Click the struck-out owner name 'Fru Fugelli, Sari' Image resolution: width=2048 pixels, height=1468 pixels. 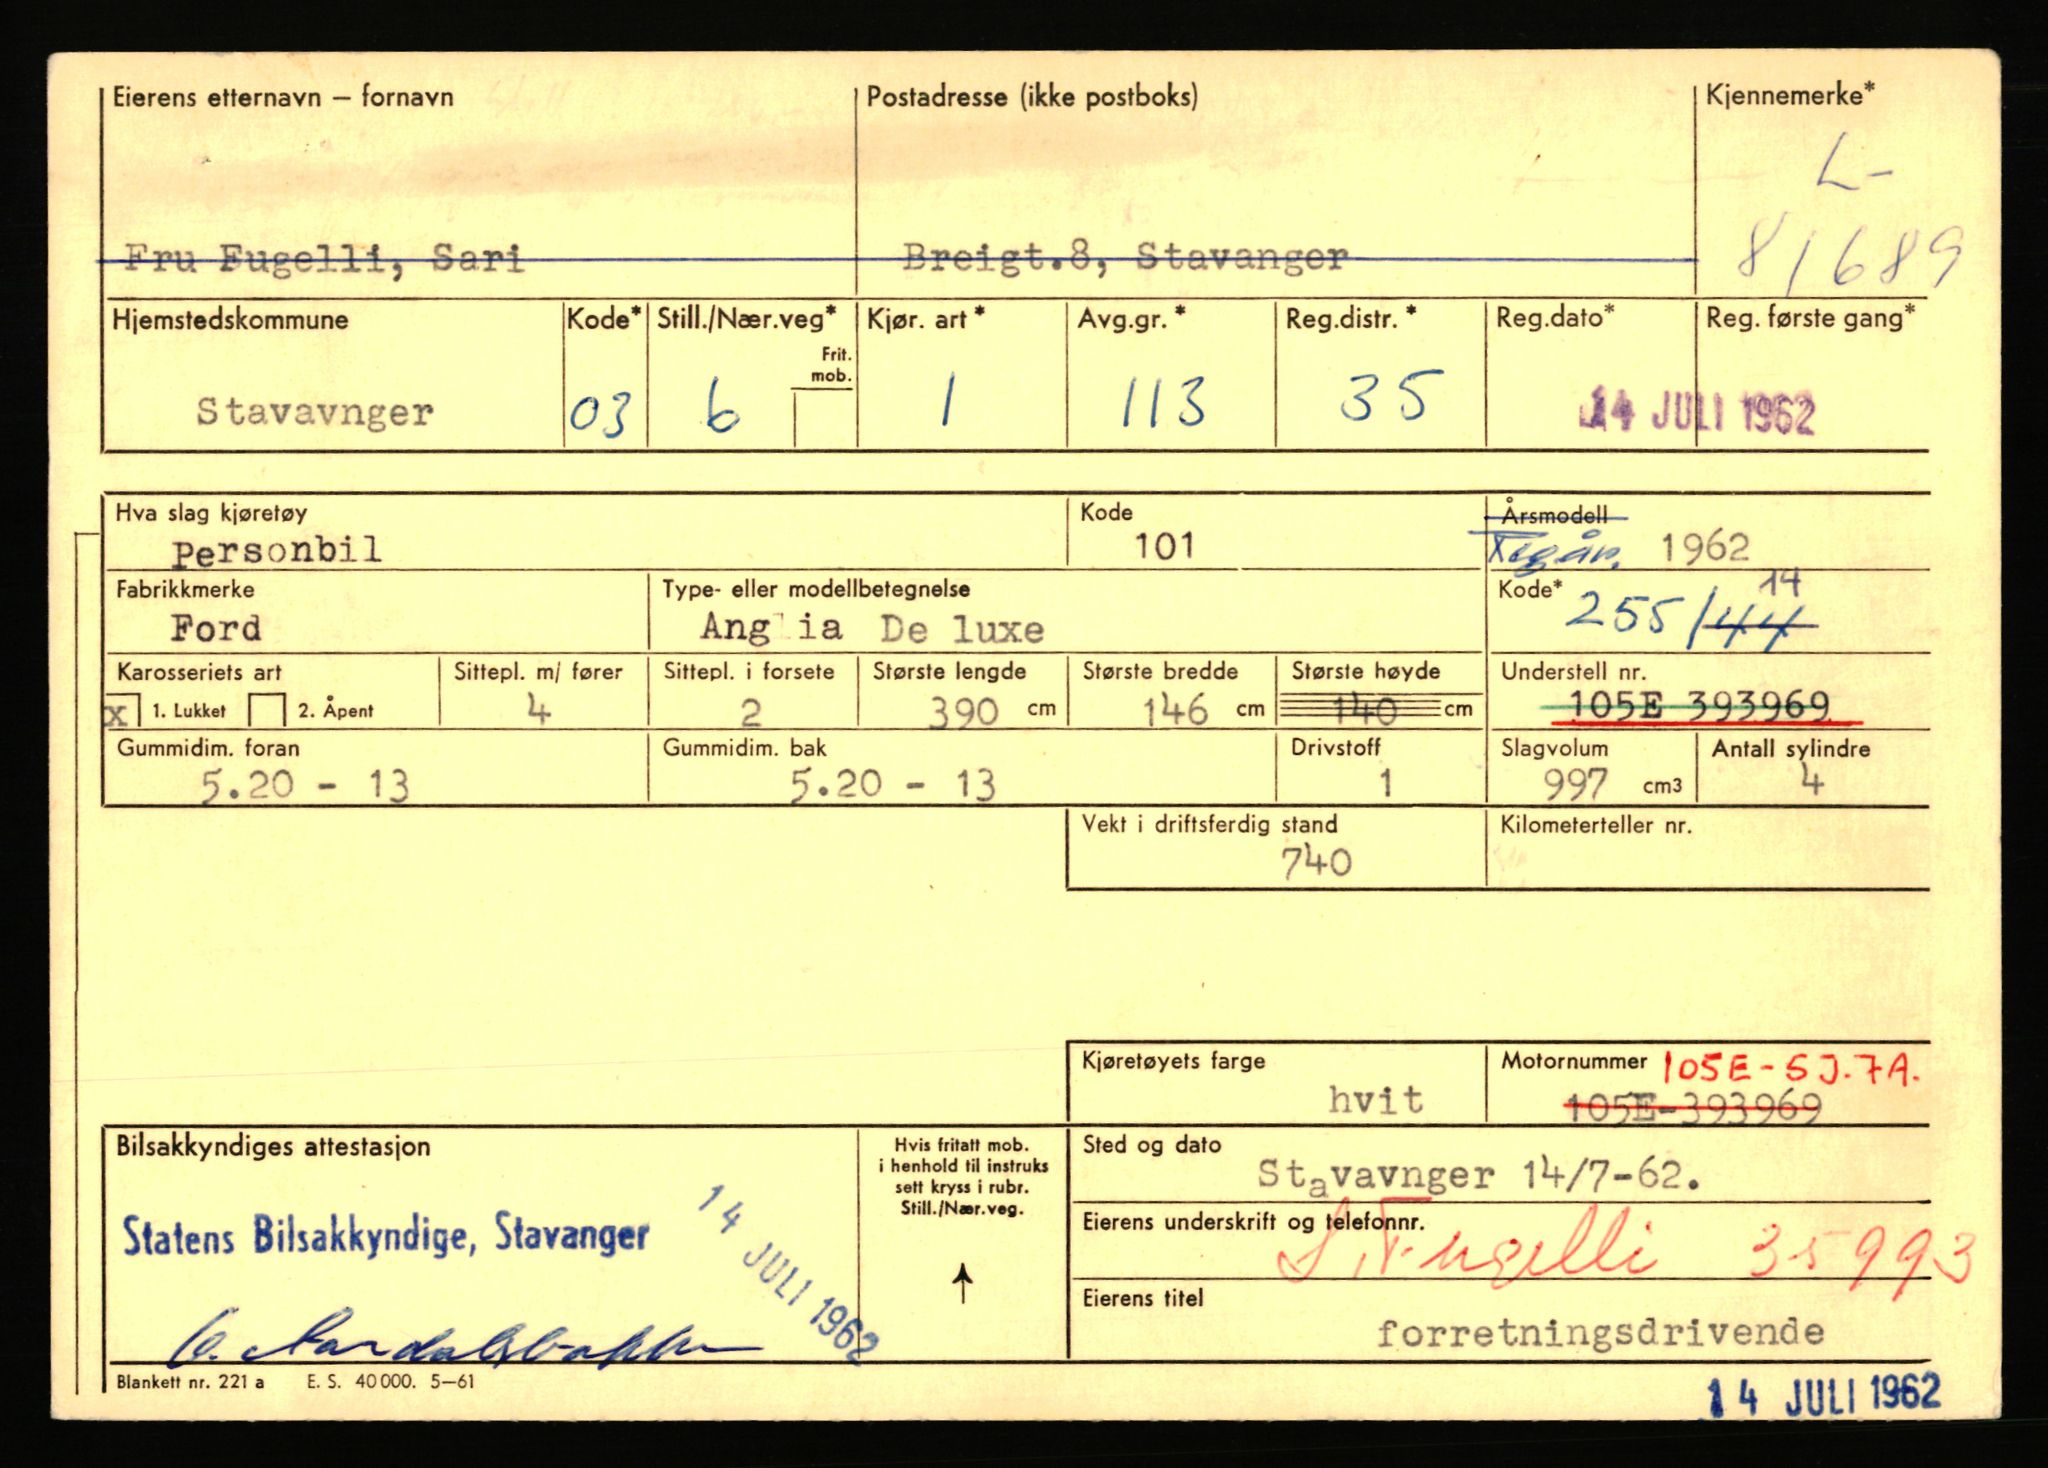pos(323,260)
